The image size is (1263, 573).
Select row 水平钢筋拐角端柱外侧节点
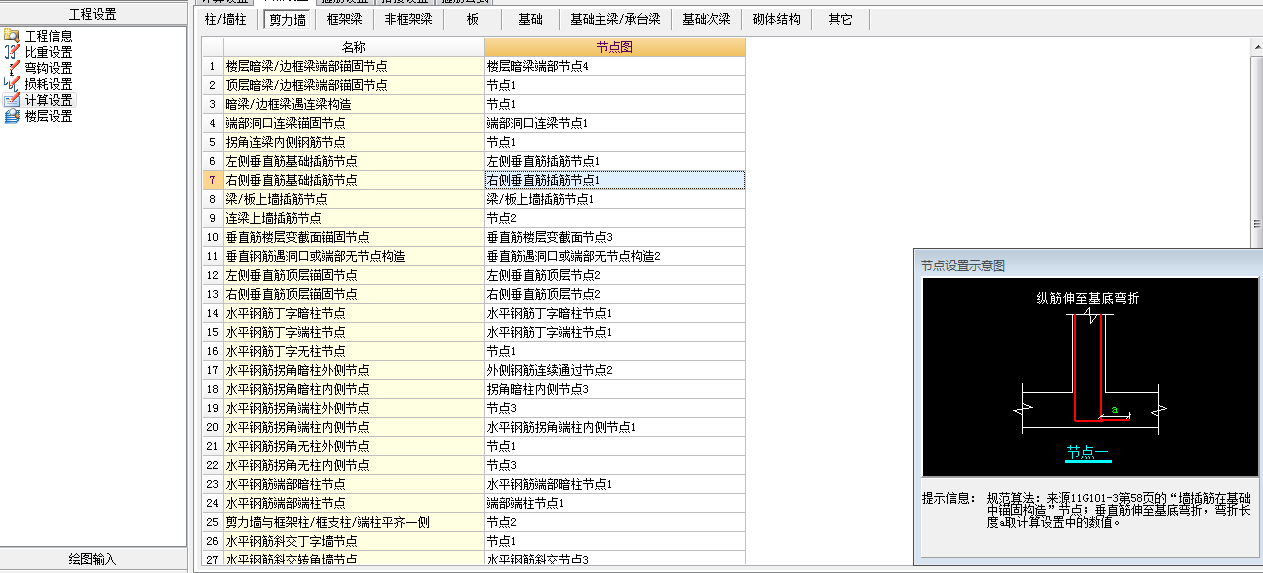(x=354, y=408)
